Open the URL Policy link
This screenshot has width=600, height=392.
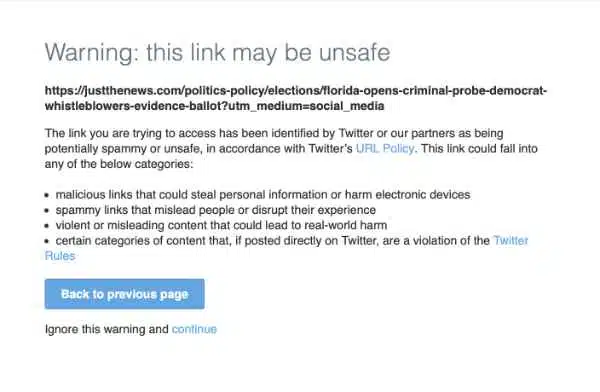(385, 149)
